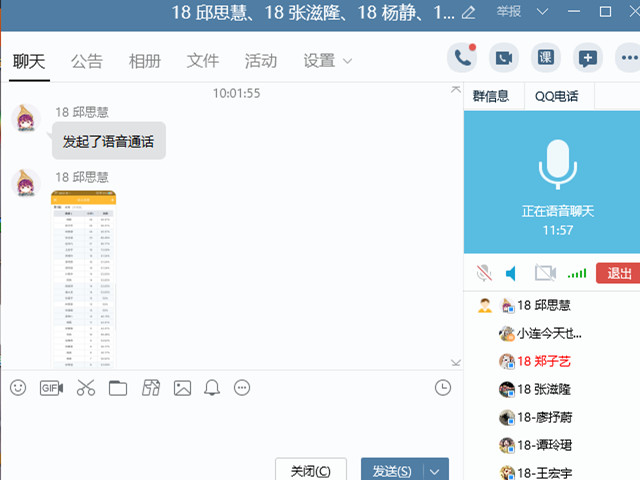640x480 pixels.
Task: Click sender name 18 邱思慧 above image message
Action: 82,177
